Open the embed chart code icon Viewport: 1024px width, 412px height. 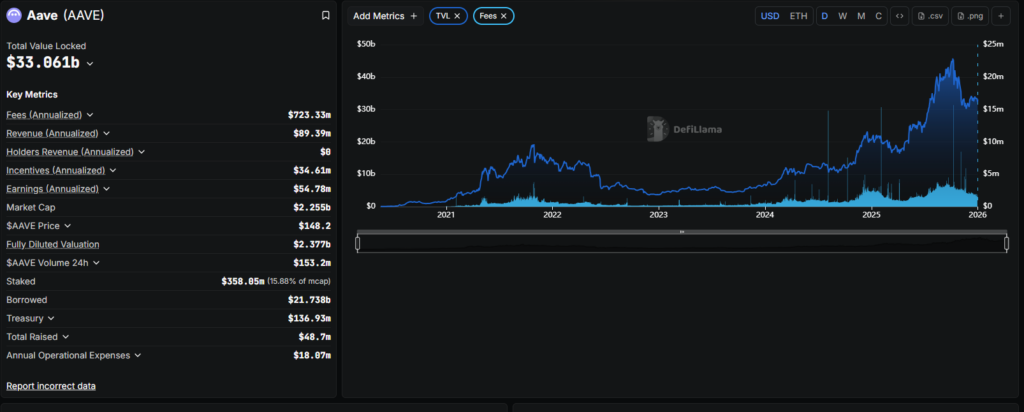tap(898, 16)
